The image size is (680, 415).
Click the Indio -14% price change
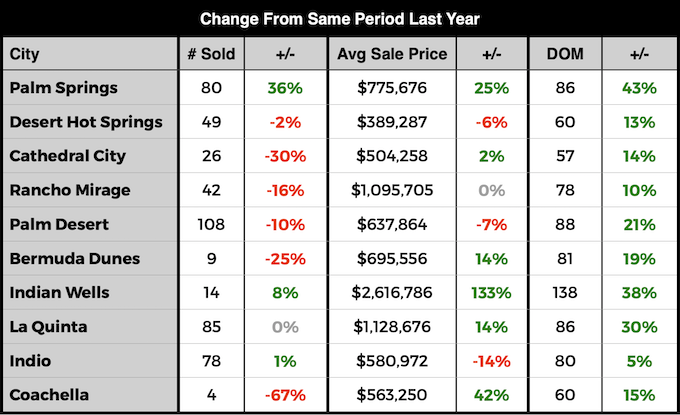coord(491,361)
